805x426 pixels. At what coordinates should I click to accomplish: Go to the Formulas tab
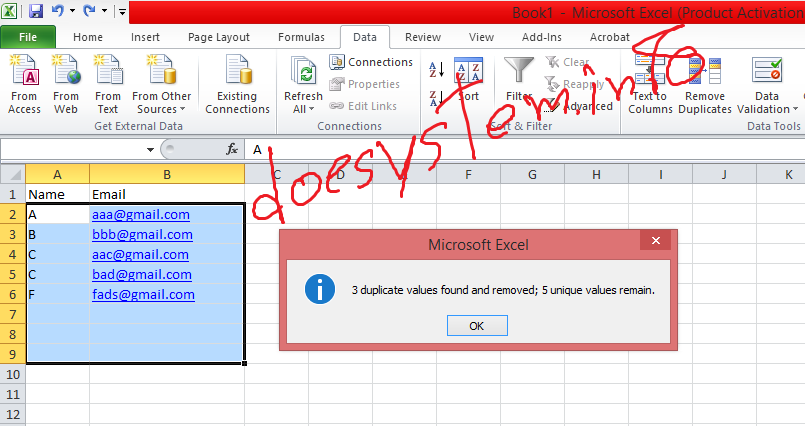[x=301, y=37]
